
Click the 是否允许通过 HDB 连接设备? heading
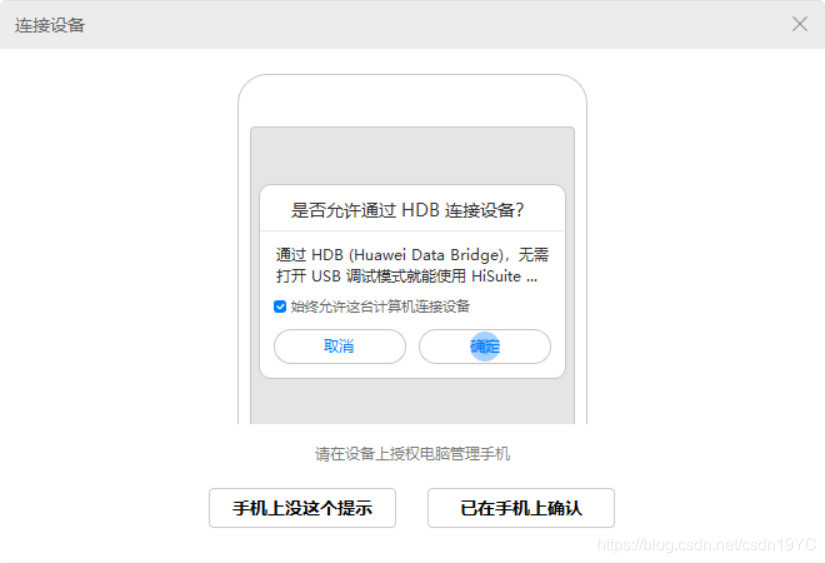tap(407, 210)
